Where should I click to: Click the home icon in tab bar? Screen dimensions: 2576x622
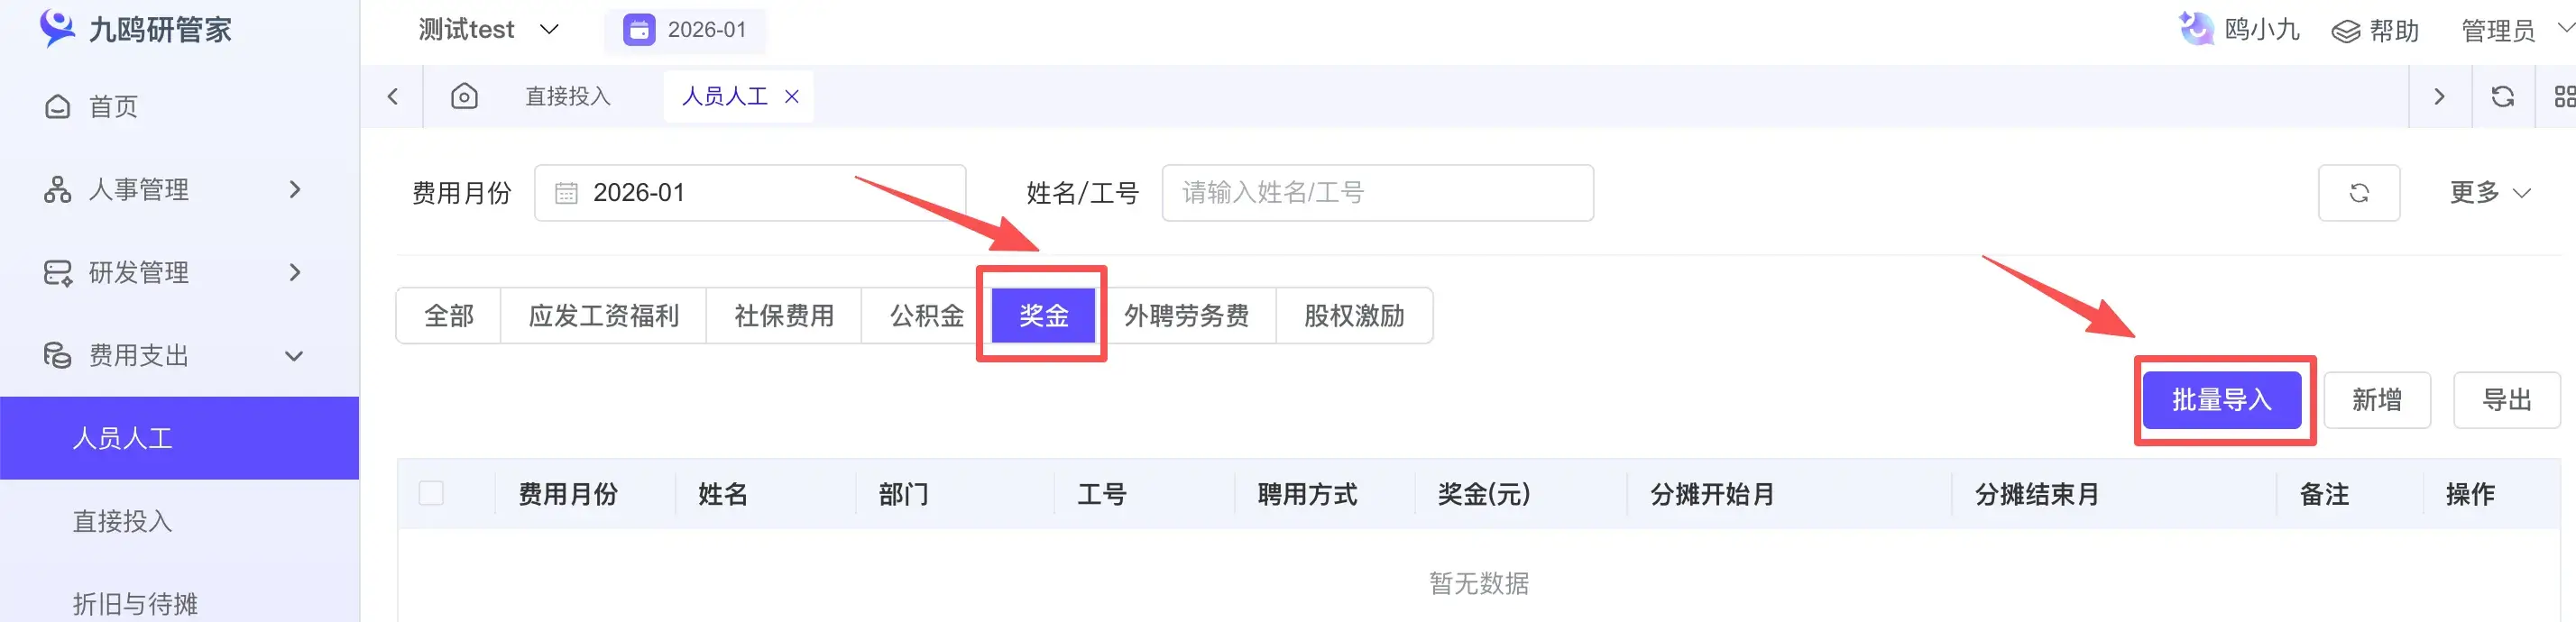point(464,96)
